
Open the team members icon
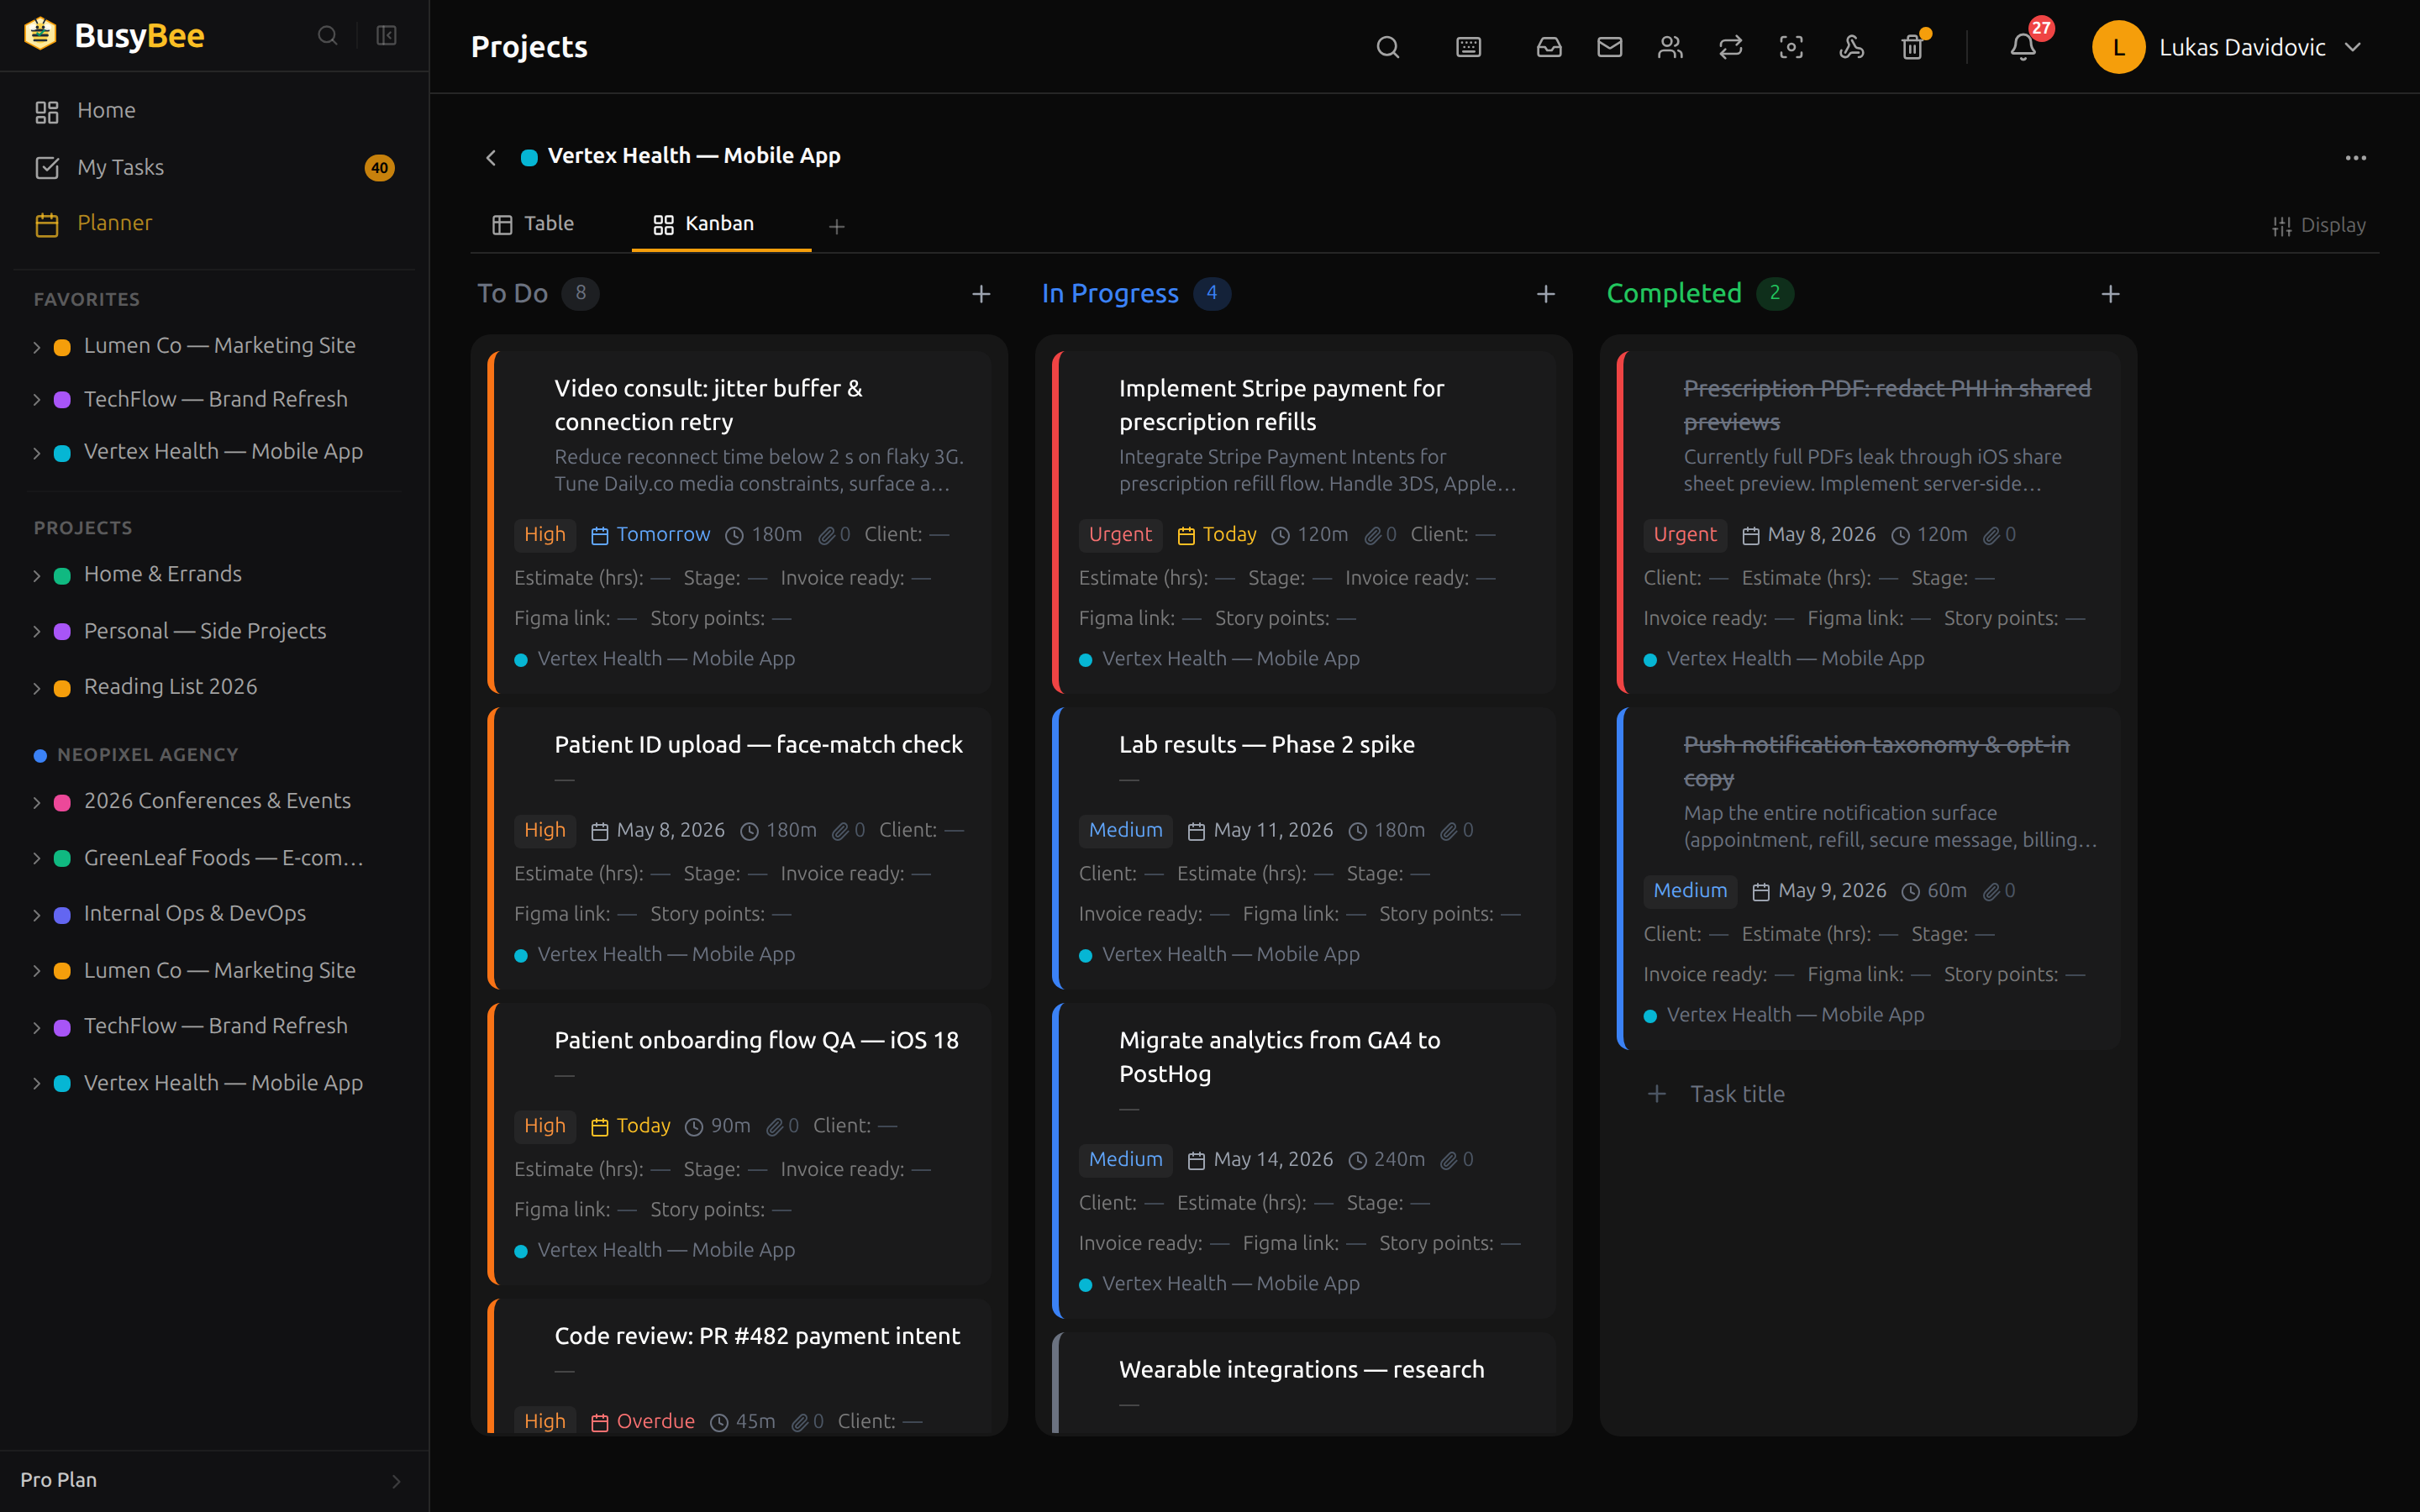click(1670, 47)
